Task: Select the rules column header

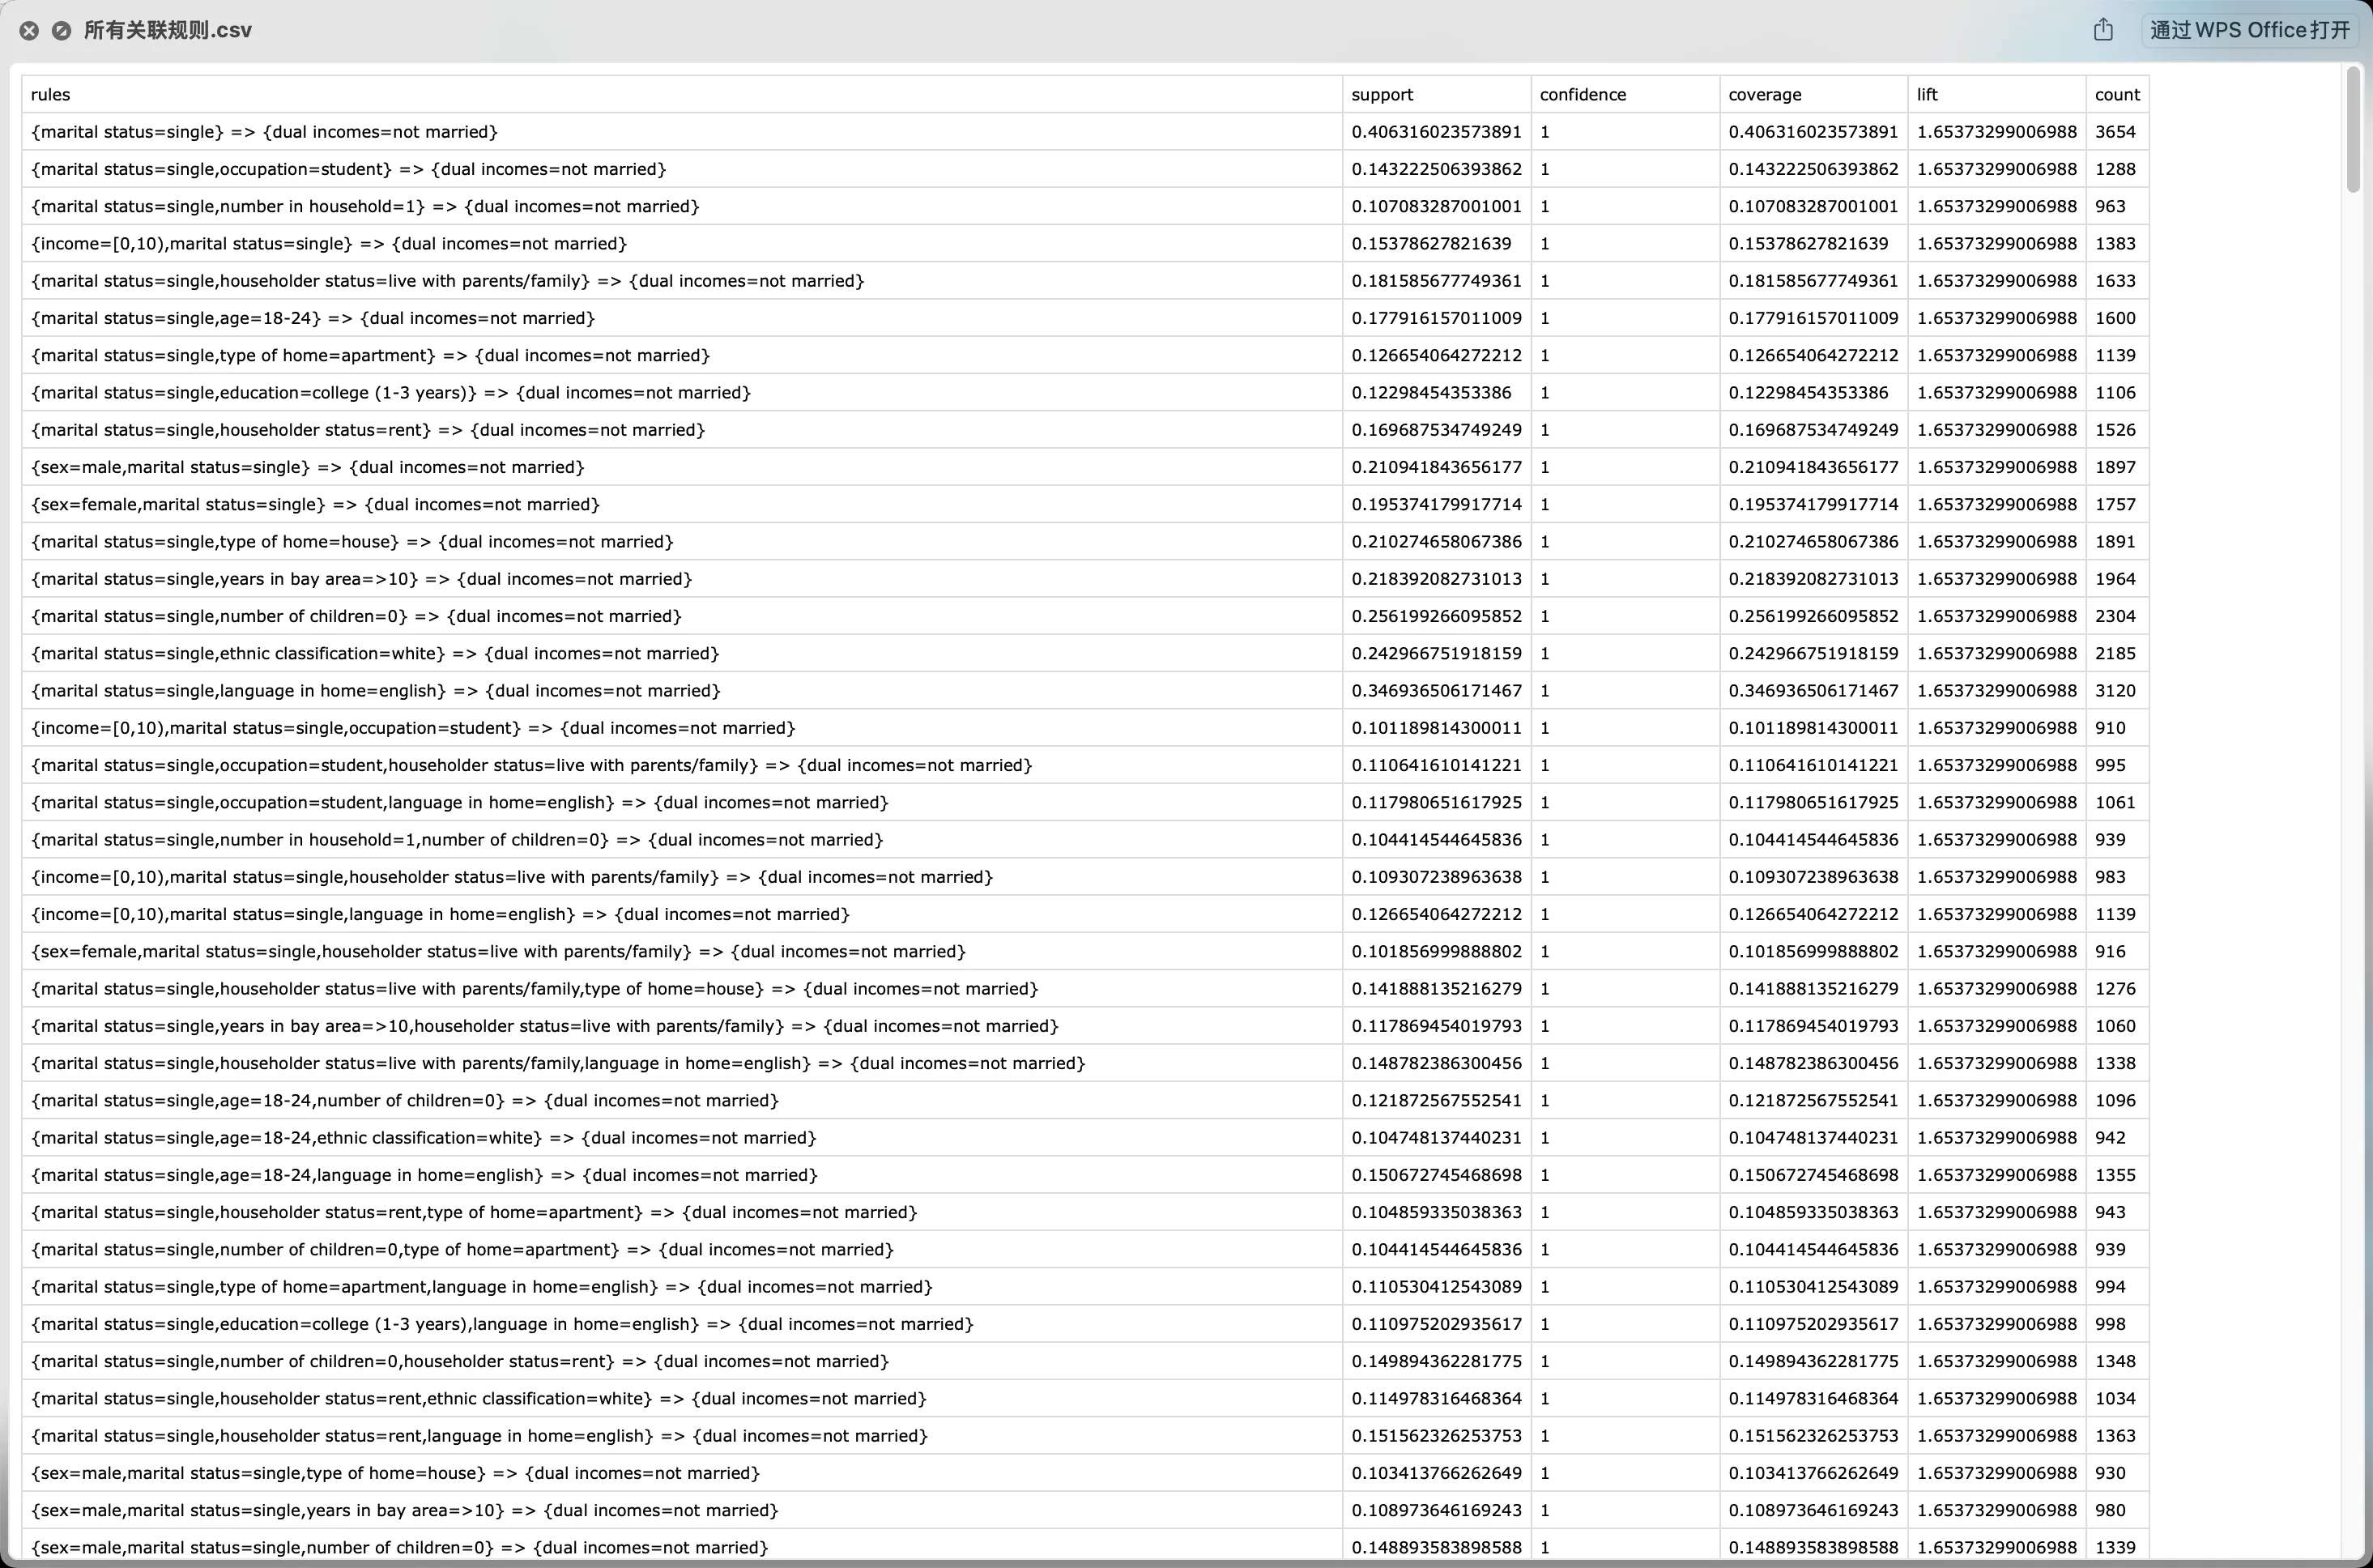Action: pos(51,95)
